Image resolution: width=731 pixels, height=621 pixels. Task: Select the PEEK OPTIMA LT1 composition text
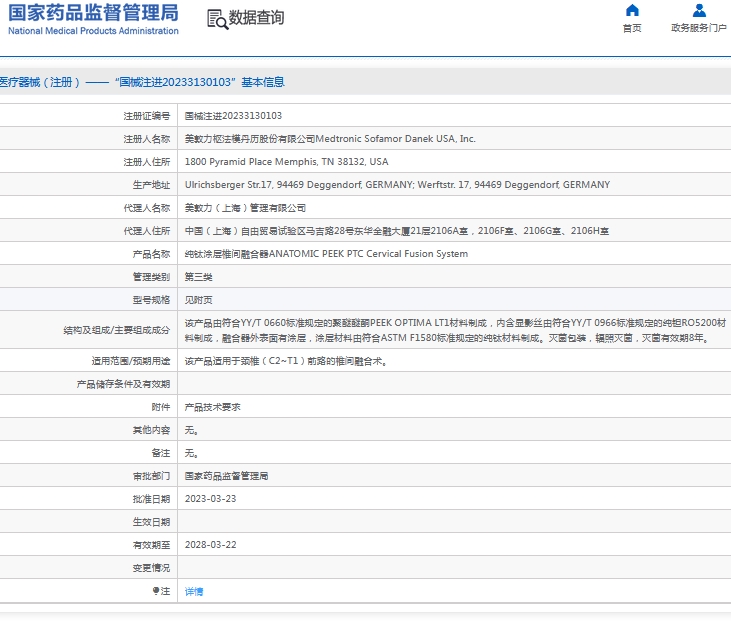(455, 330)
